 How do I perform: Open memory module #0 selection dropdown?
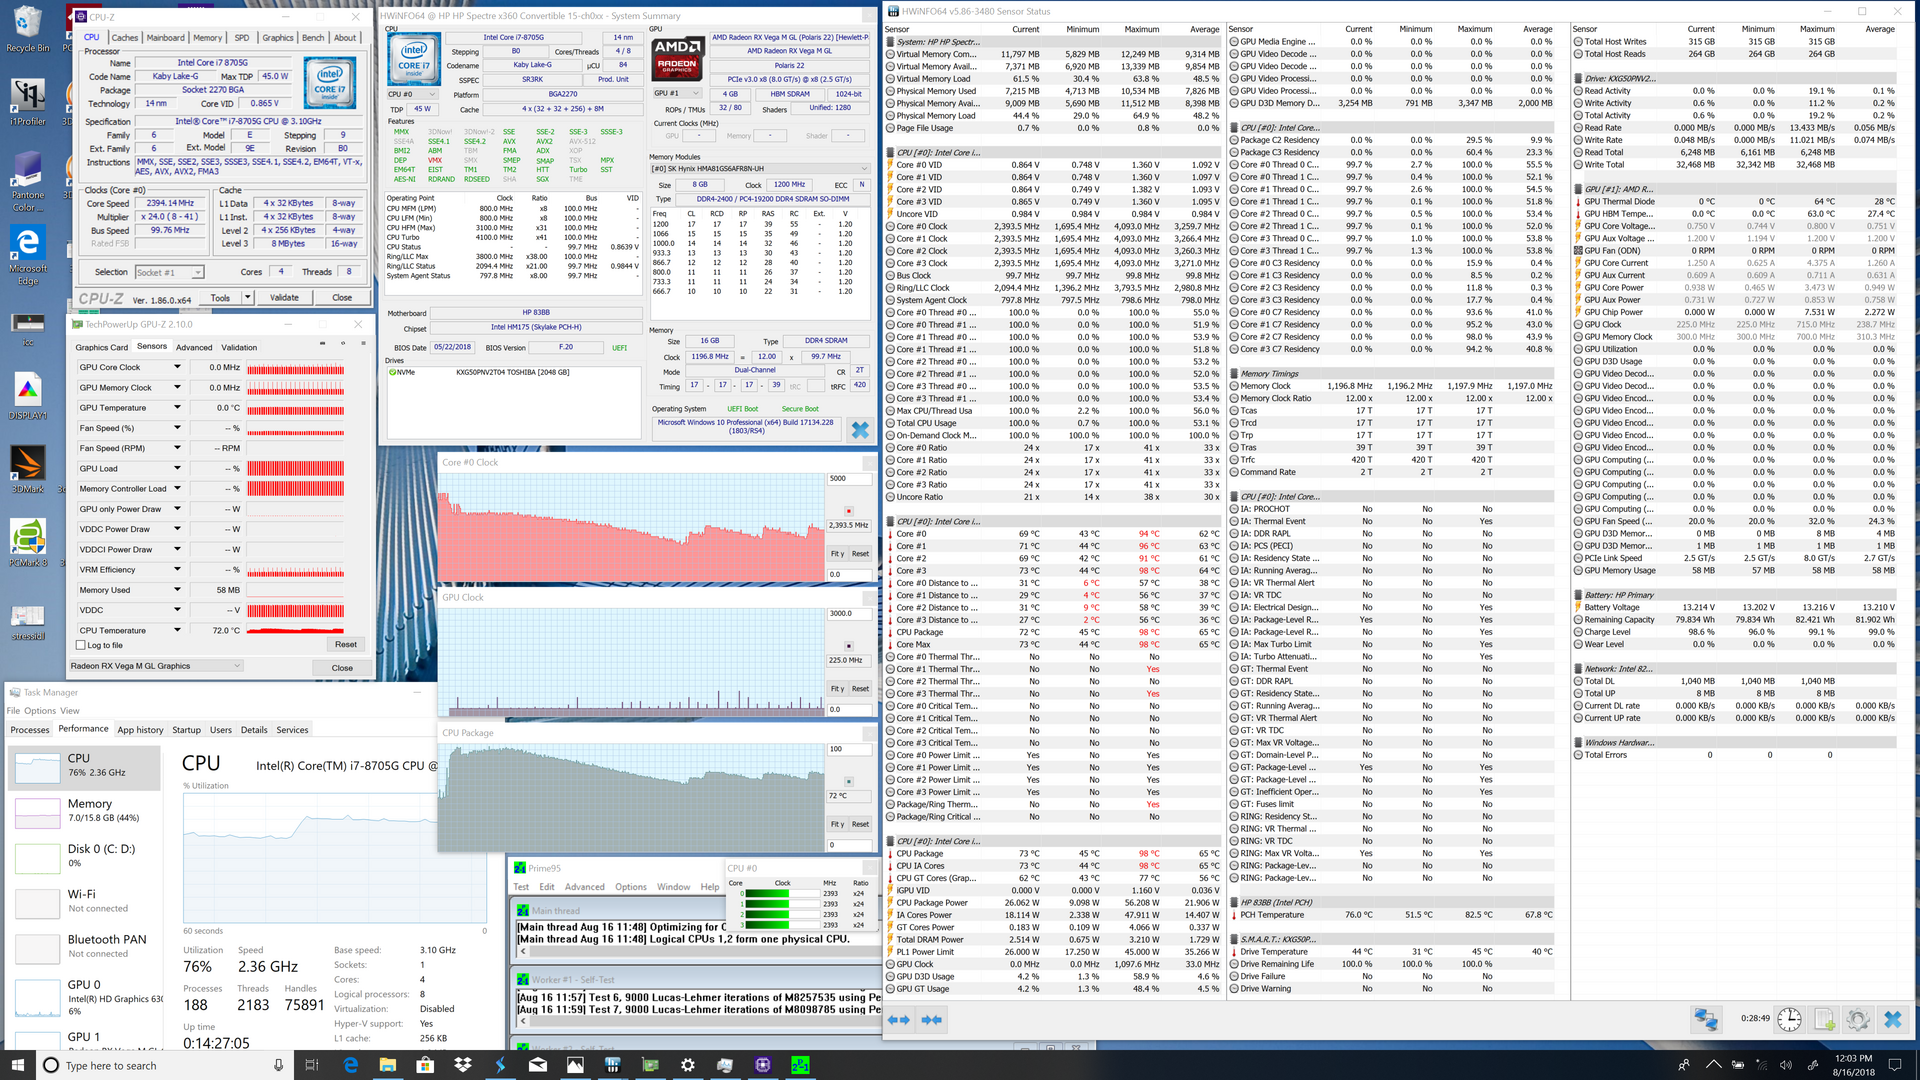click(760, 169)
